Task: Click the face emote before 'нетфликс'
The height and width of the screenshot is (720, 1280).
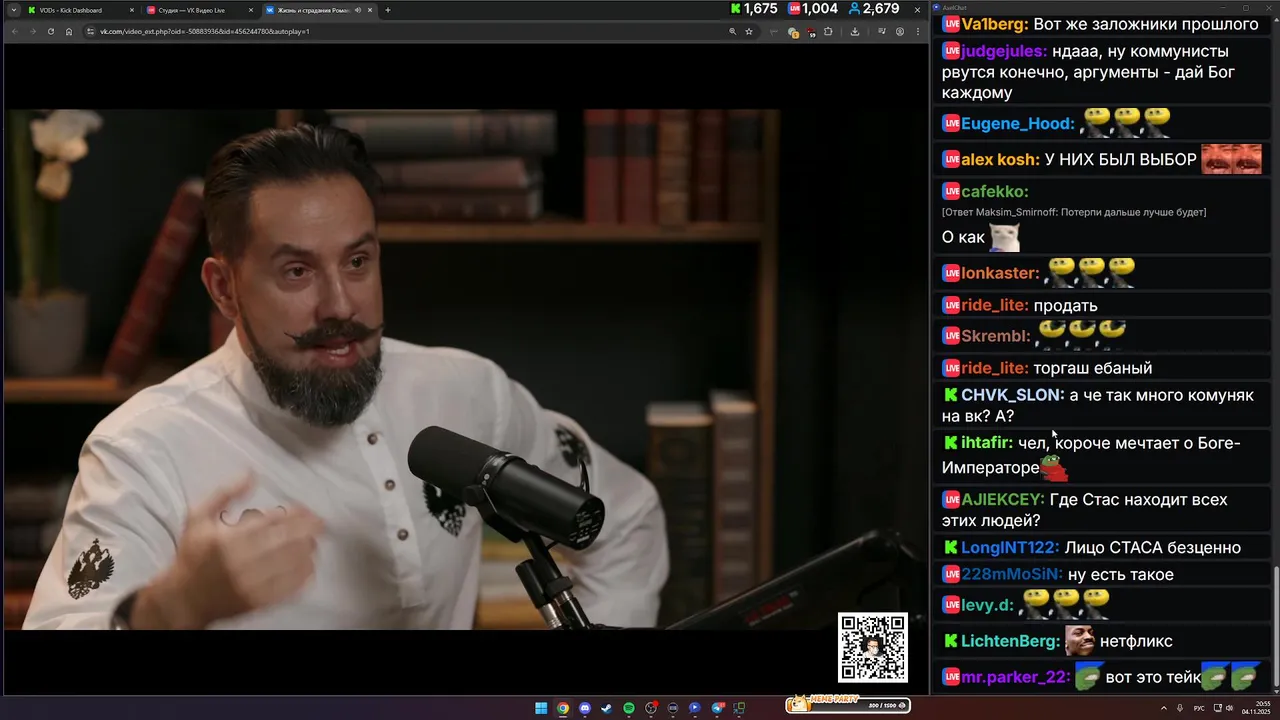Action: point(1080,640)
